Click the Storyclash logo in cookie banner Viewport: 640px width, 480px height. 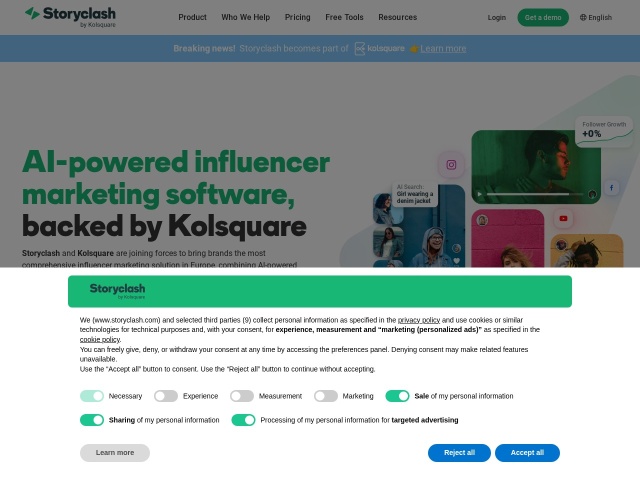point(117,291)
